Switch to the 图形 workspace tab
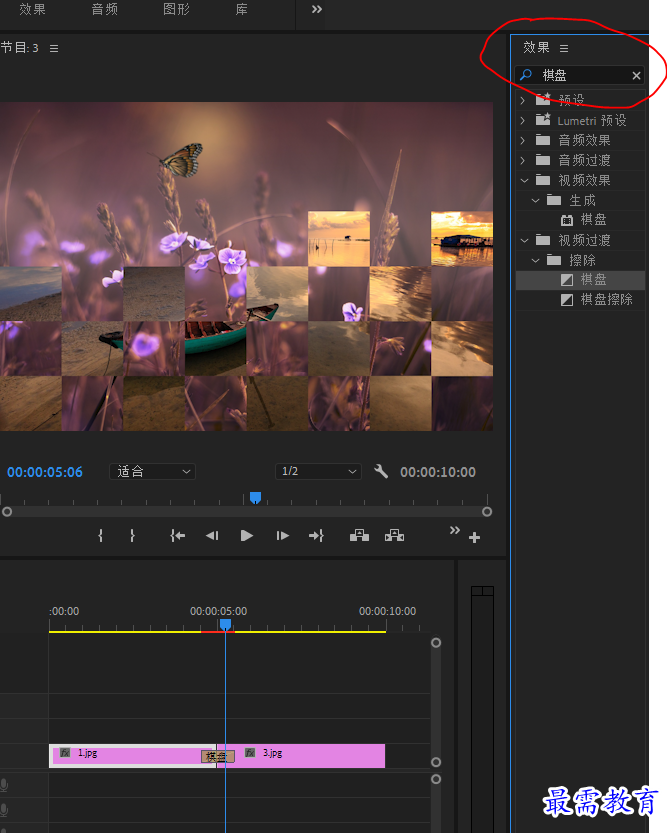Image resolution: width=667 pixels, height=833 pixels. [176, 9]
